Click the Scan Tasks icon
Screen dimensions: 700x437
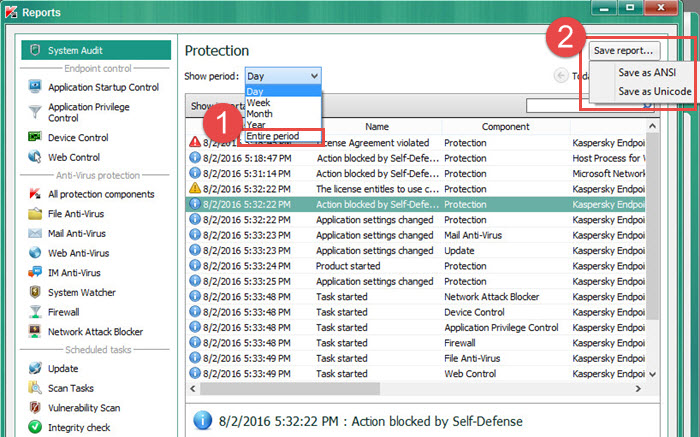pos(35,388)
